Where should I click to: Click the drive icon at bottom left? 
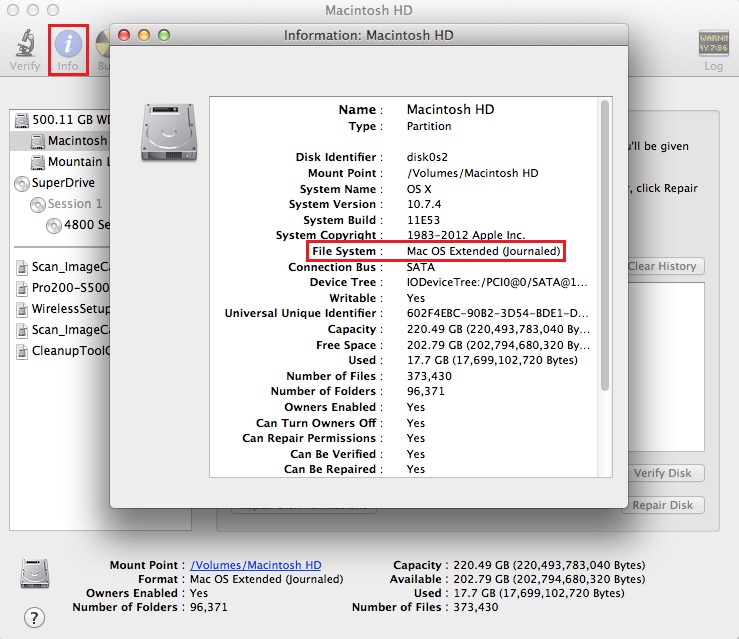coord(35,573)
